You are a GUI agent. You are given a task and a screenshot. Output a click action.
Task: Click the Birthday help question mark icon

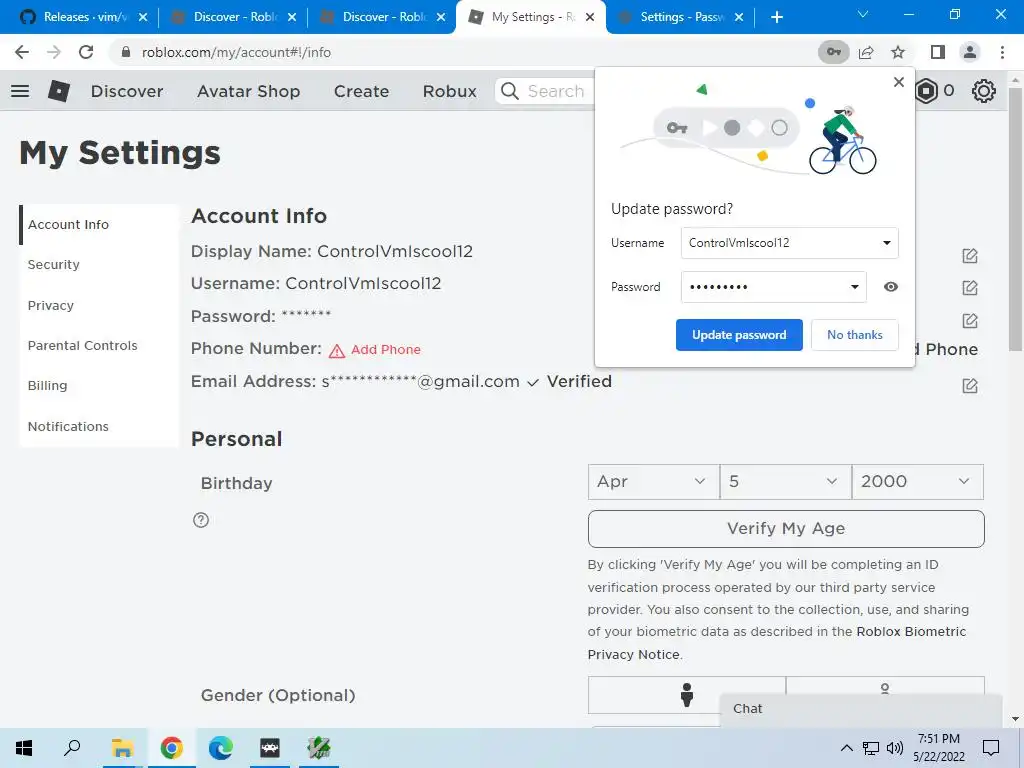(x=201, y=520)
